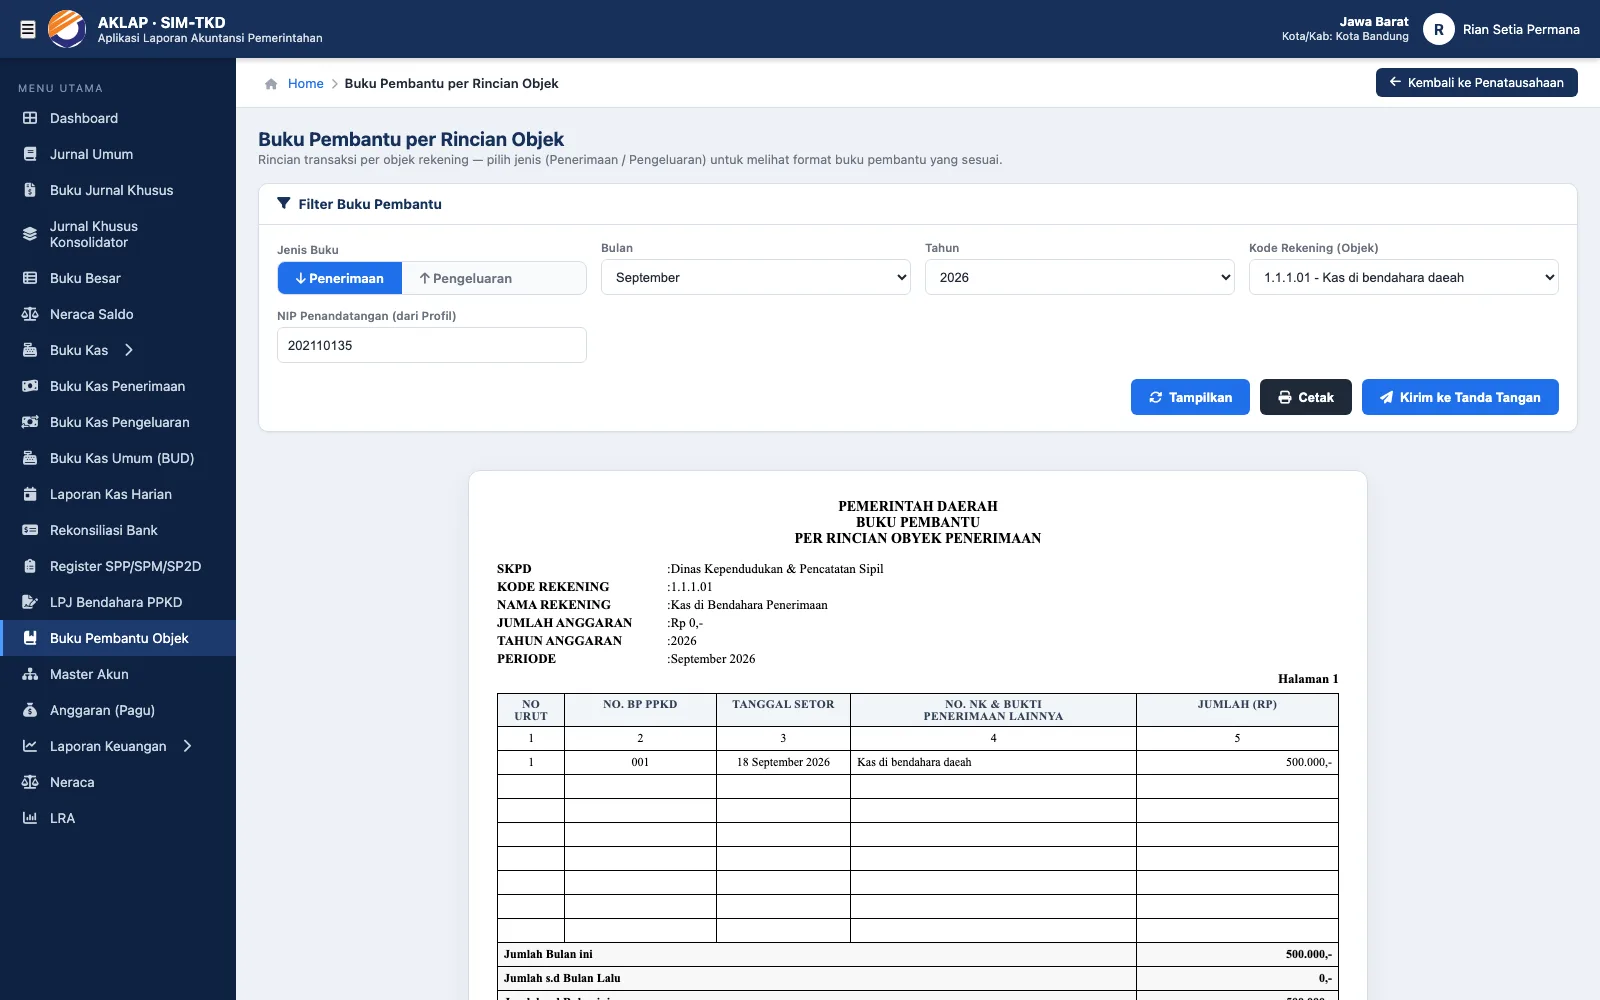Screen dimensions: 1600x1000
Task: Click the Jurnal Umum book icon
Action: [x=30, y=154]
